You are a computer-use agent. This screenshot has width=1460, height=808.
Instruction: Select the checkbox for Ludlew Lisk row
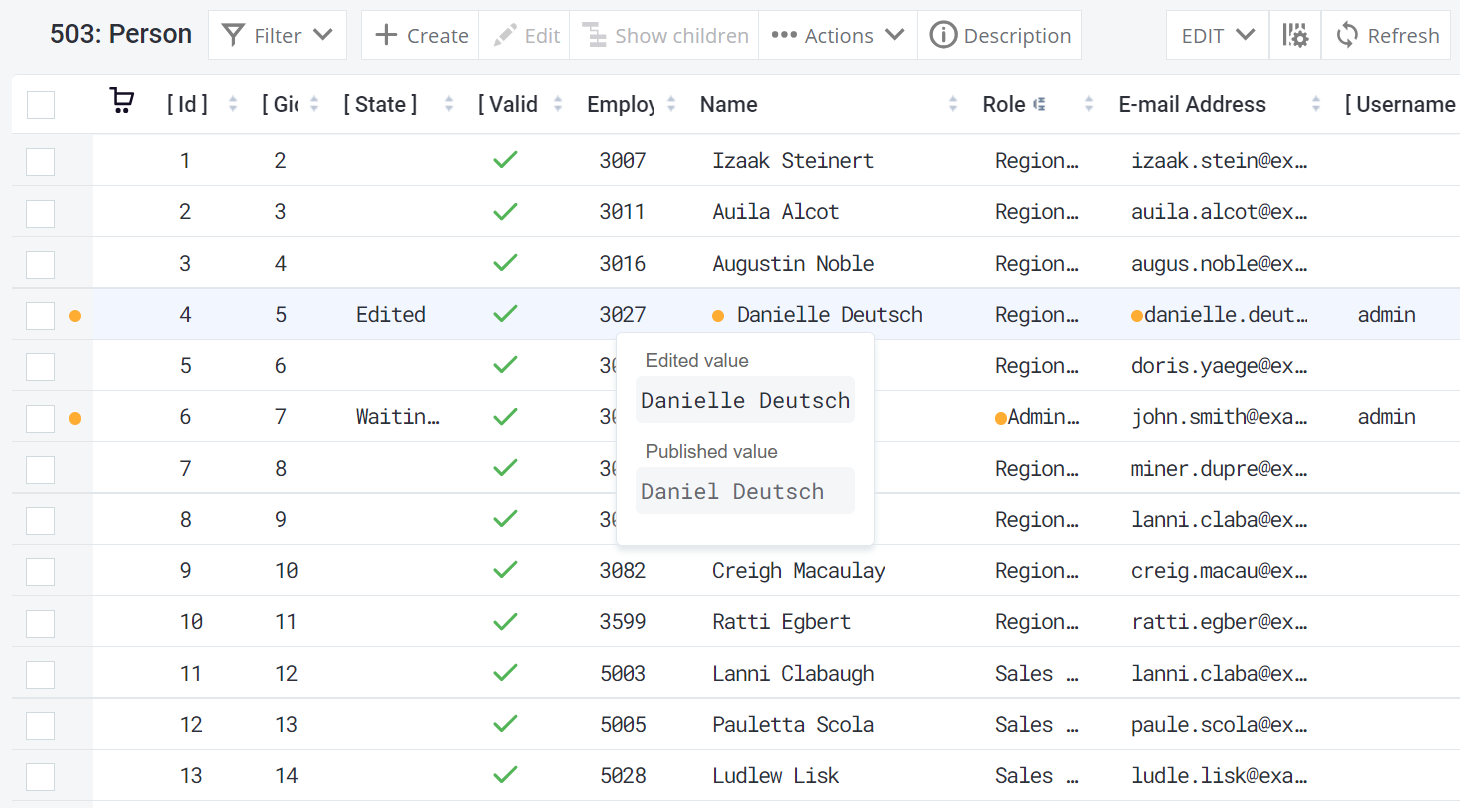pos(41,776)
